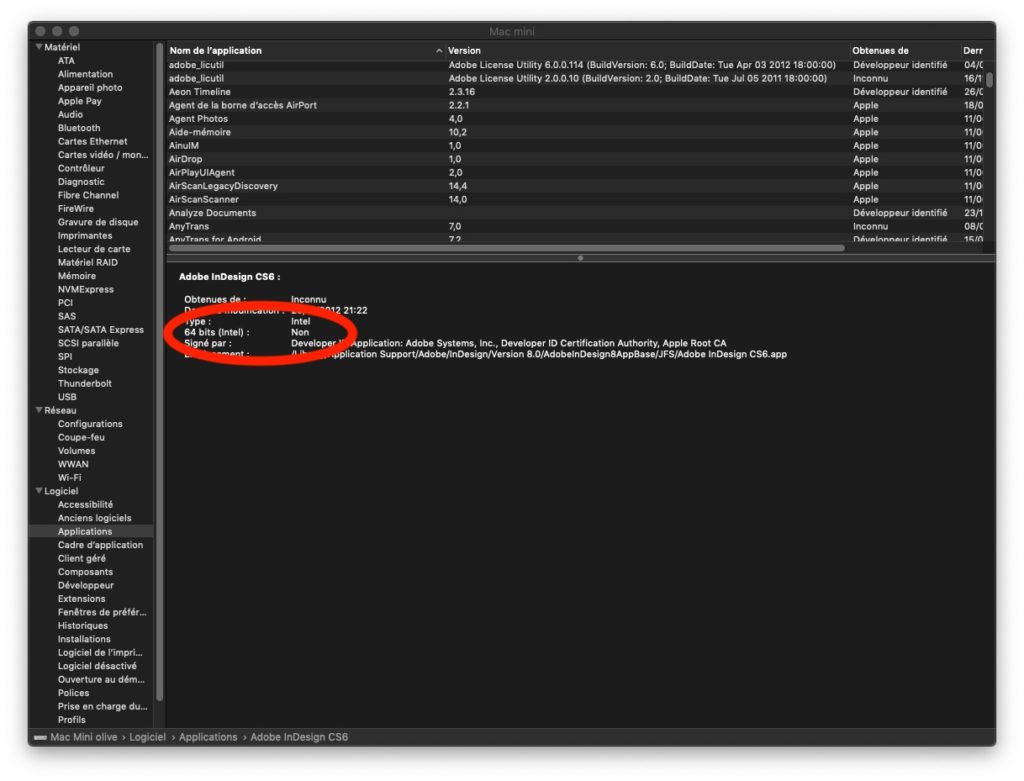Select Contrôleur in the sidebar
1024x781 pixels.
81,168
